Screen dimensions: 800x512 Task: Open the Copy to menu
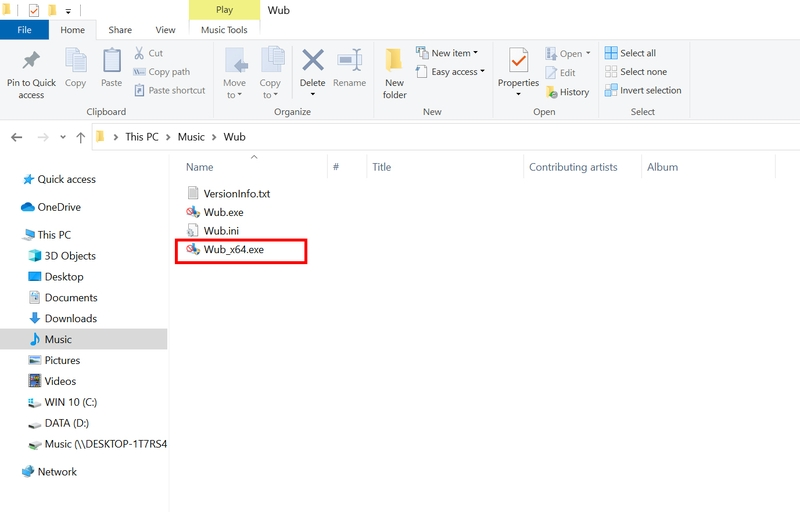(270, 73)
